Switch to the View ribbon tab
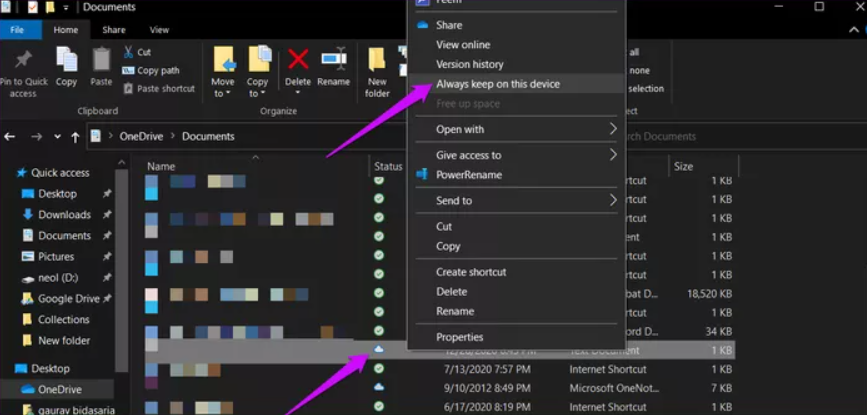 point(159,30)
